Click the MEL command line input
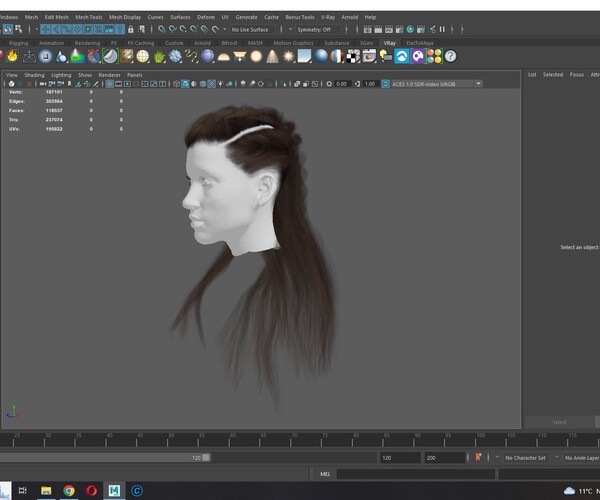Viewport: 600px width, 500px height. pyautogui.click(x=416, y=474)
